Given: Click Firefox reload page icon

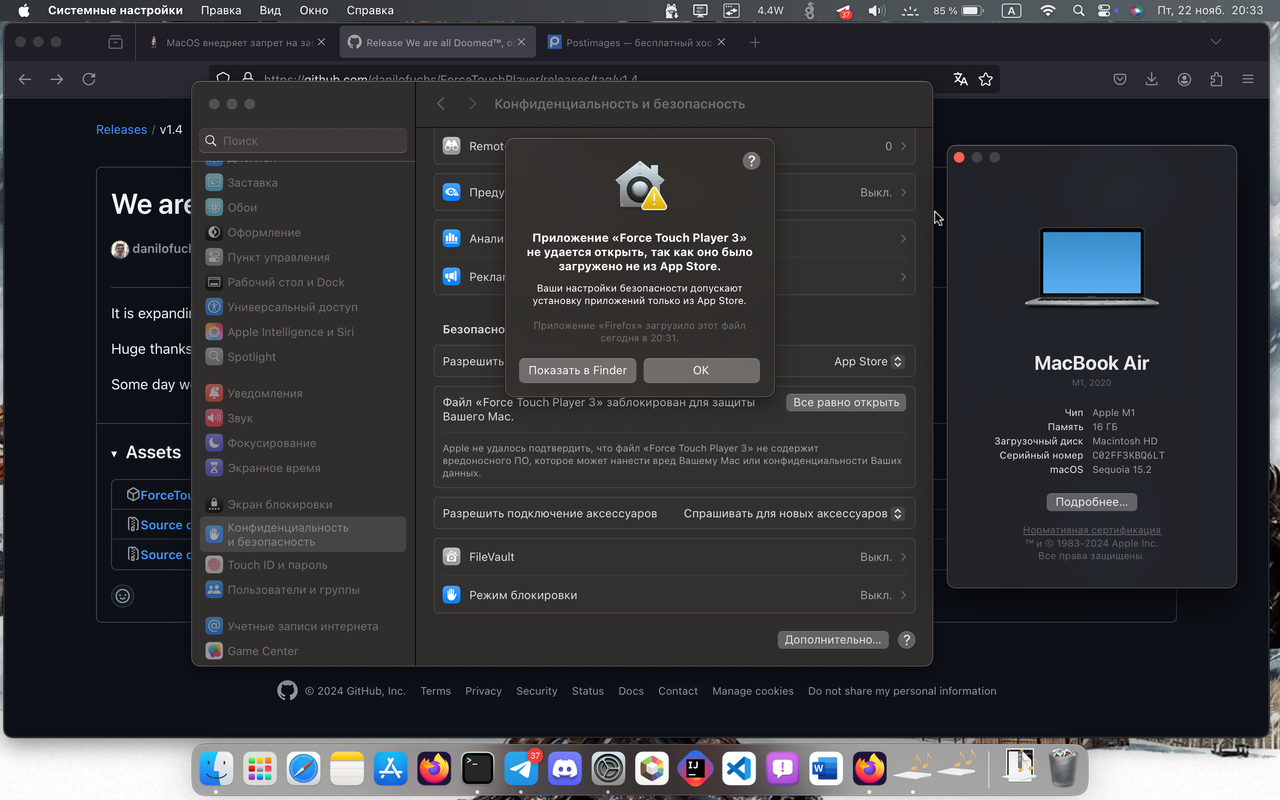Looking at the screenshot, I should 89,79.
